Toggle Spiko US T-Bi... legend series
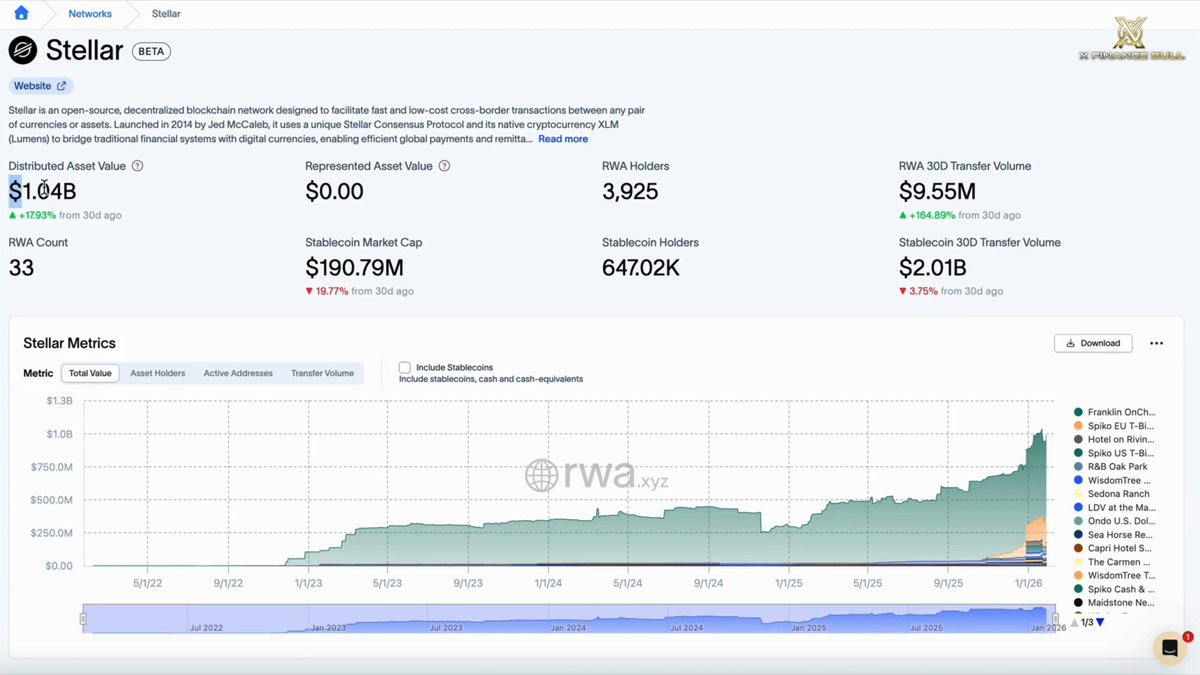Viewport: 1200px width, 675px height. coord(1115,453)
